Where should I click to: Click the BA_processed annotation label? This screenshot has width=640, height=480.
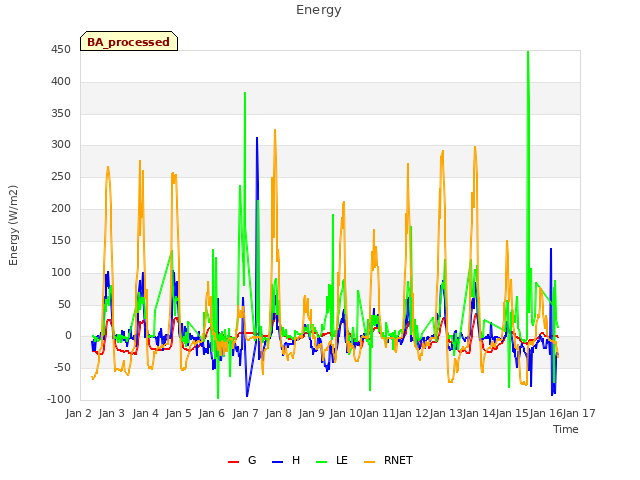click(x=129, y=42)
